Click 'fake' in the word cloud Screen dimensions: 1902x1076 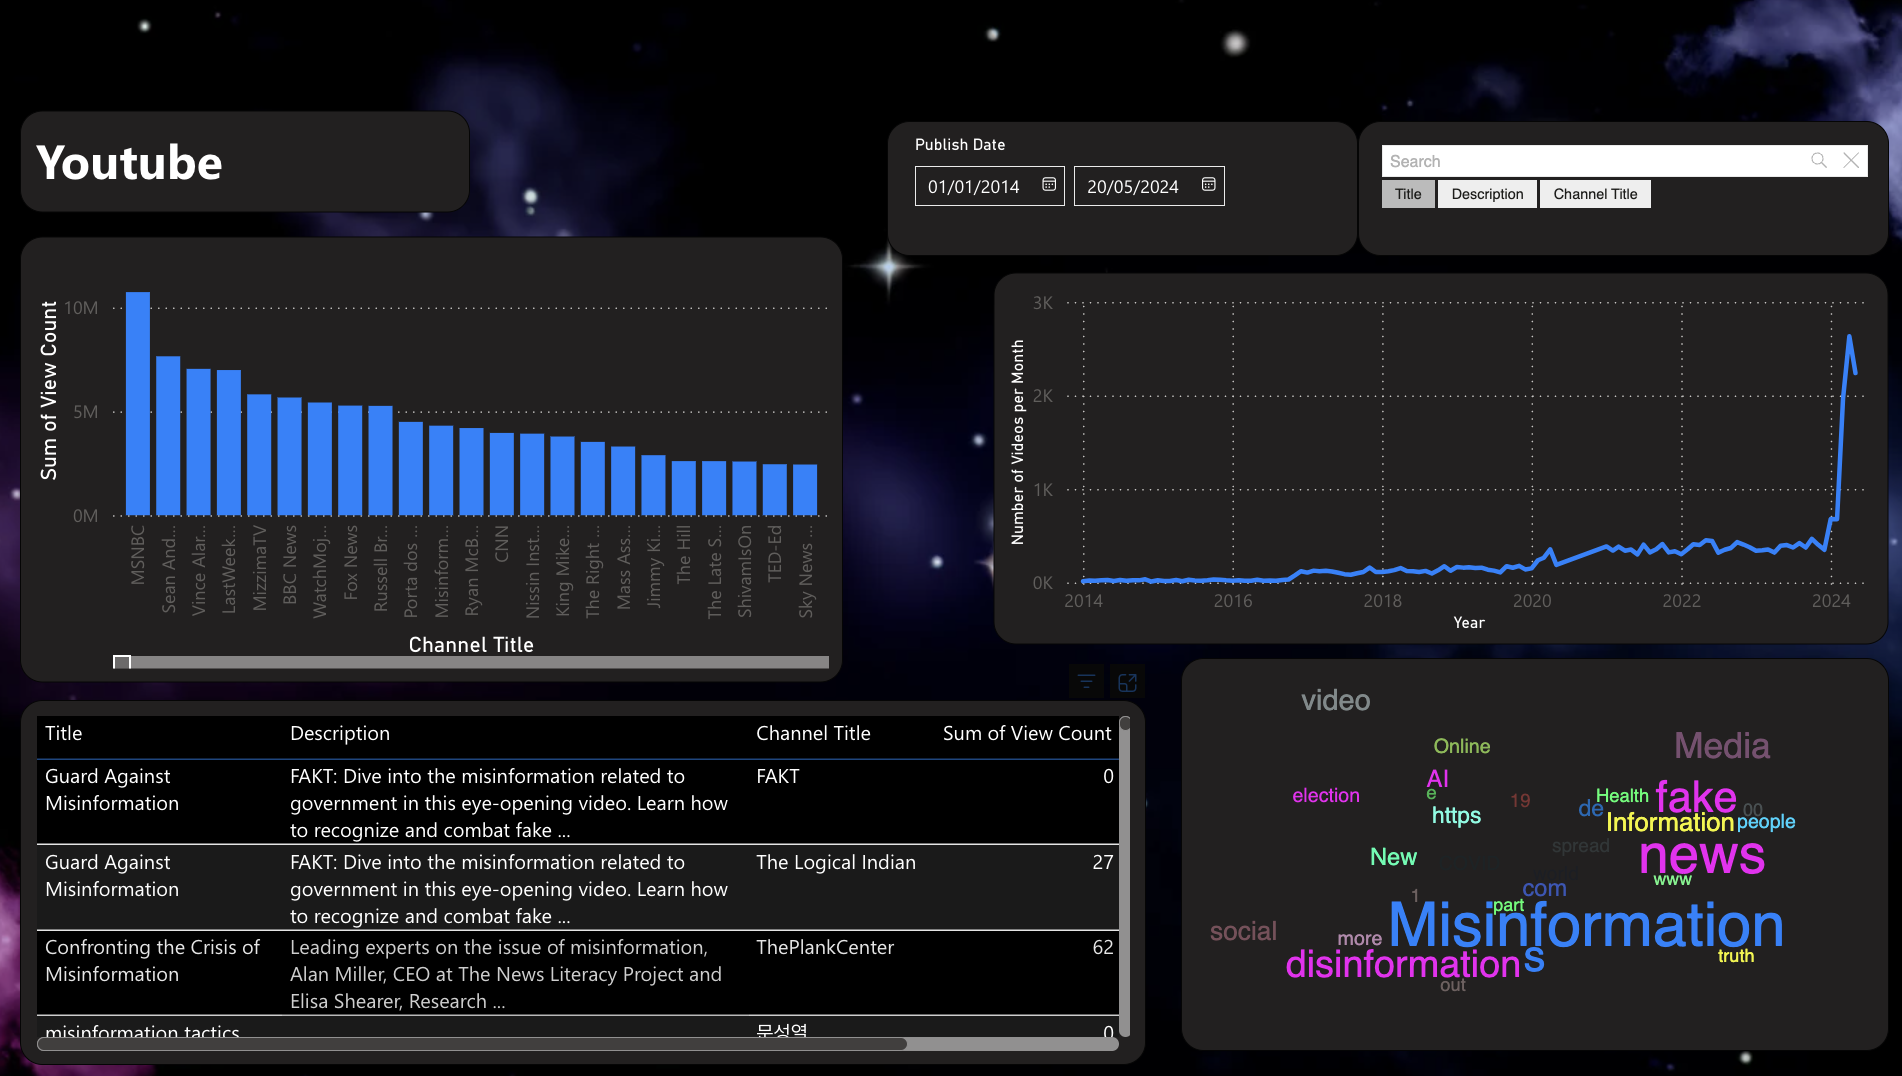pos(1696,798)
